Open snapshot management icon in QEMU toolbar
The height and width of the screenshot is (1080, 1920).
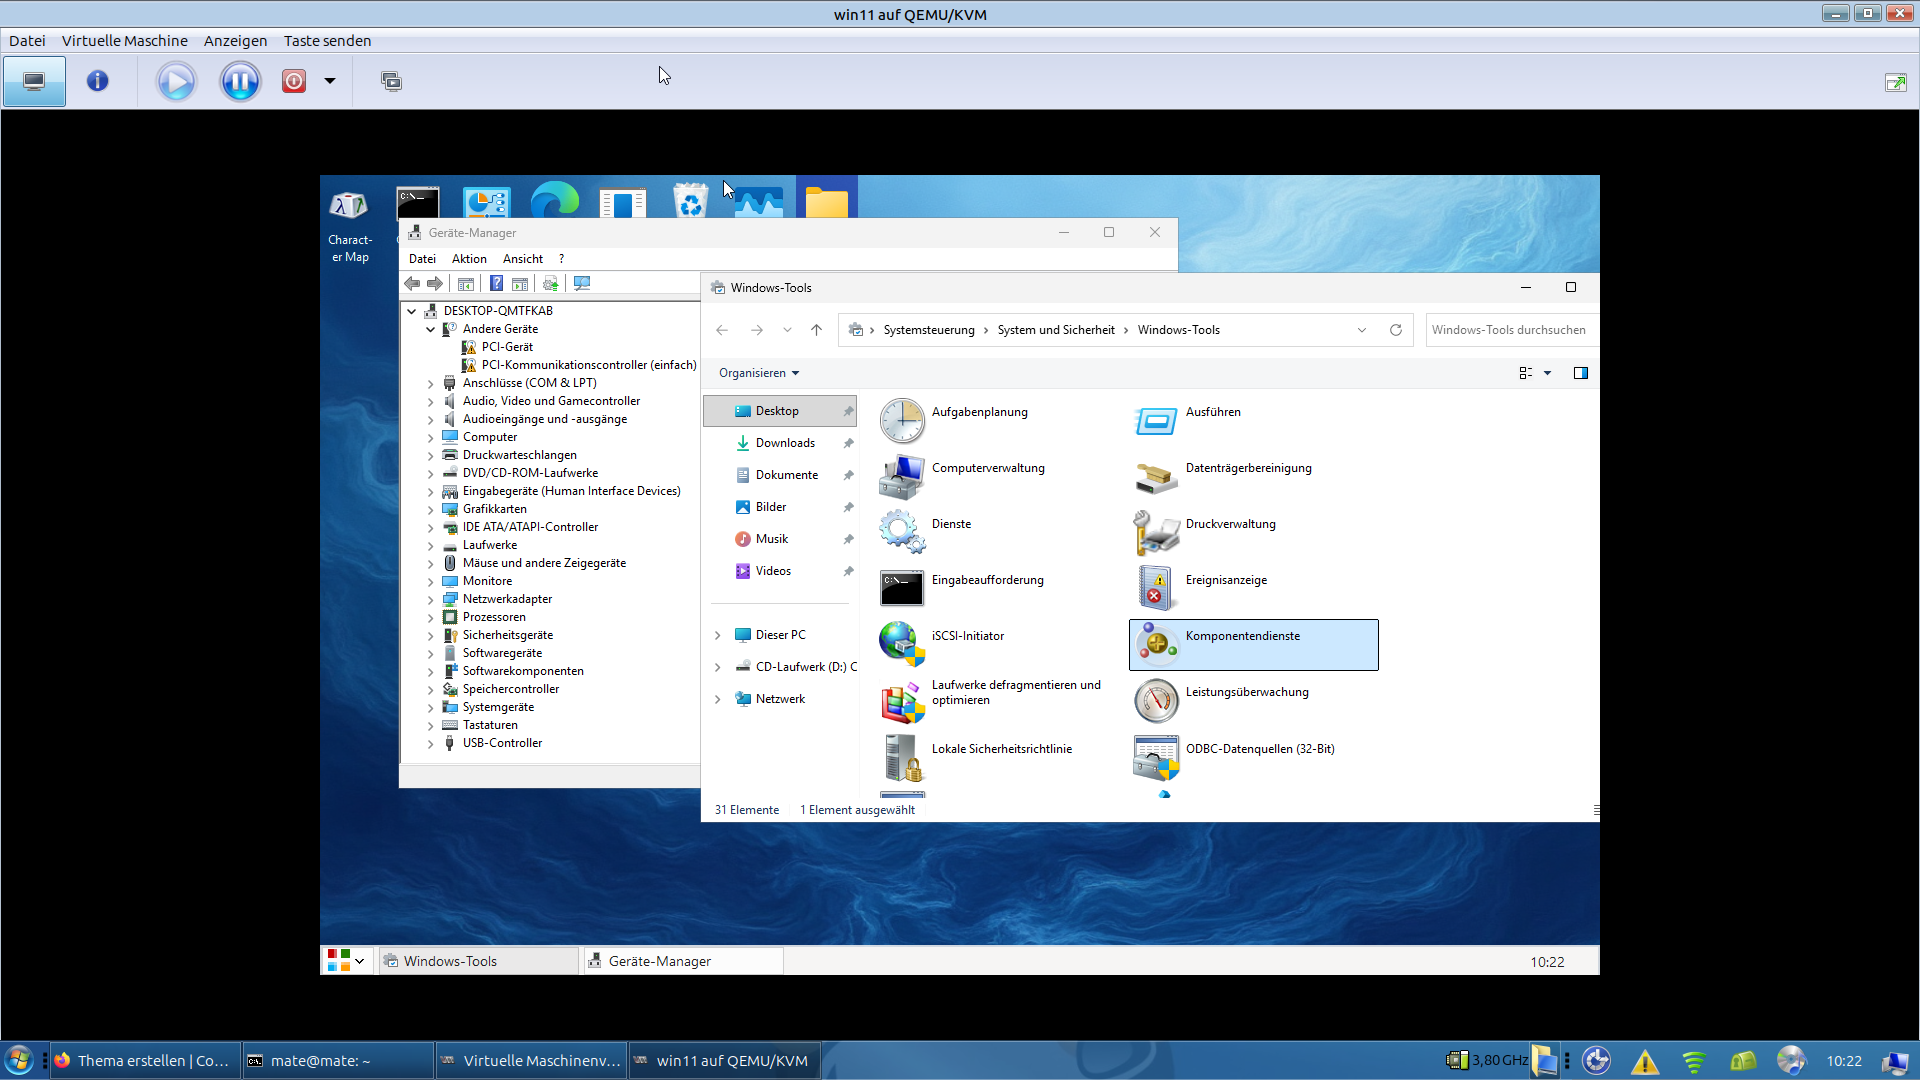(x=391, y=81)
